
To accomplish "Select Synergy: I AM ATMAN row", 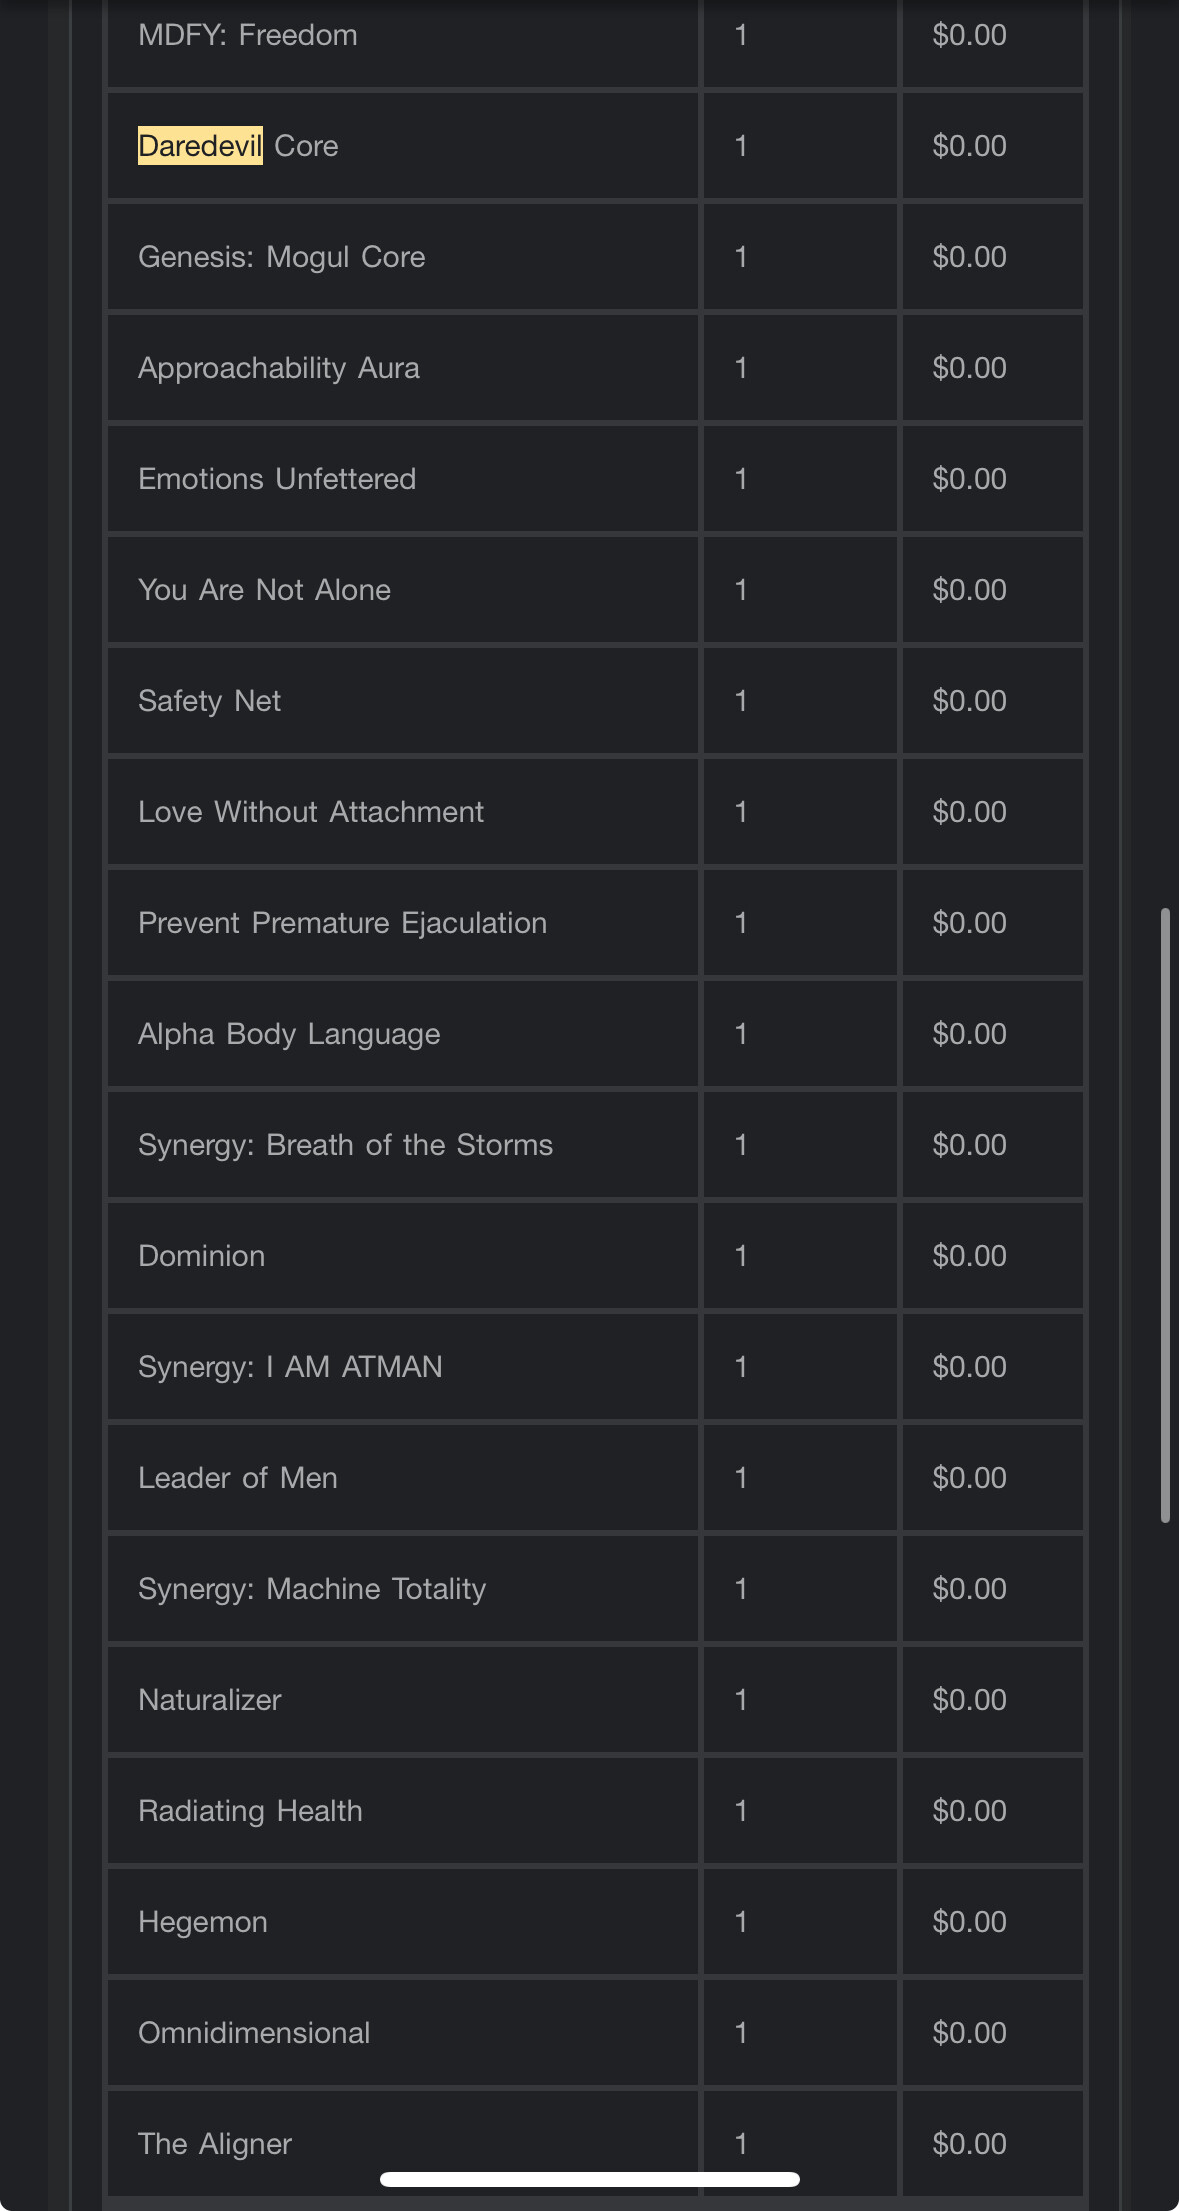I will click(290, 1367).
